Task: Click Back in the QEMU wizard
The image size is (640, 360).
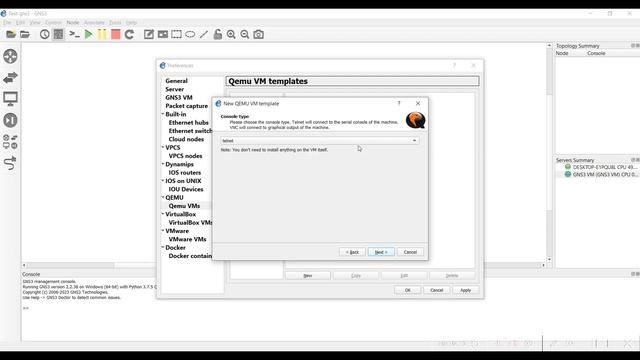Action: tap(352, 252)
